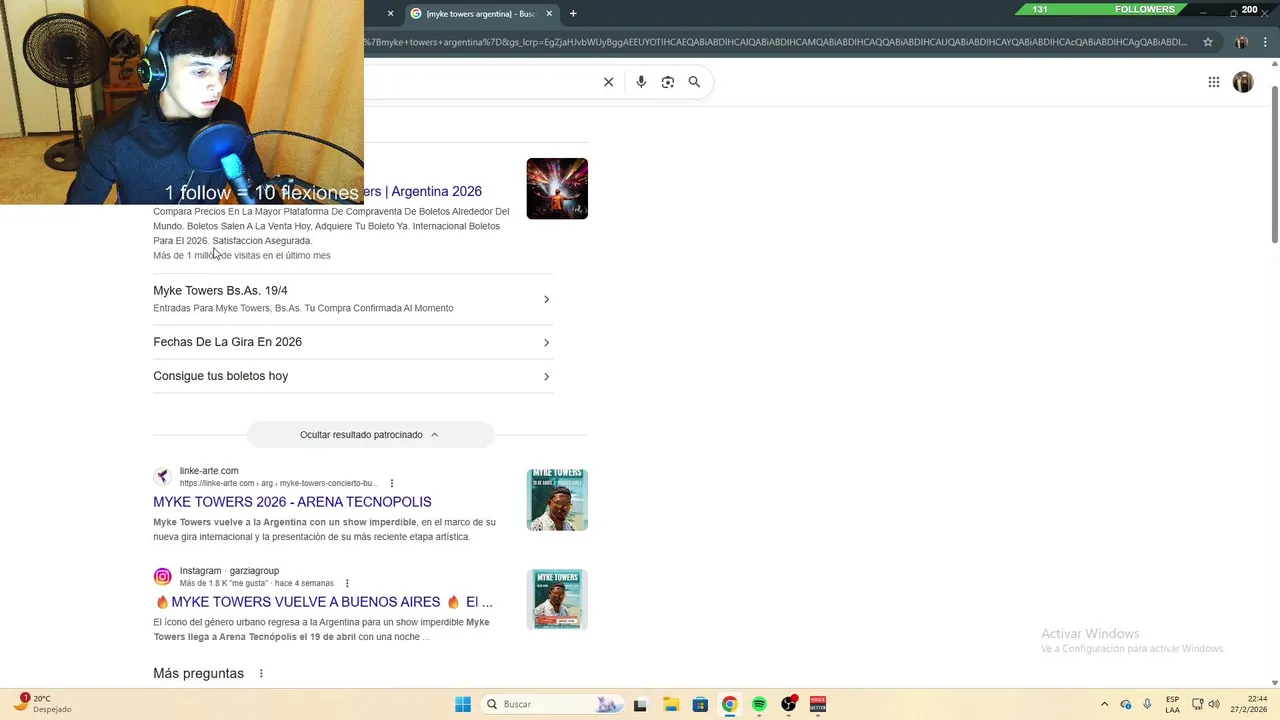Open Google Lens image search

[668, 82]
